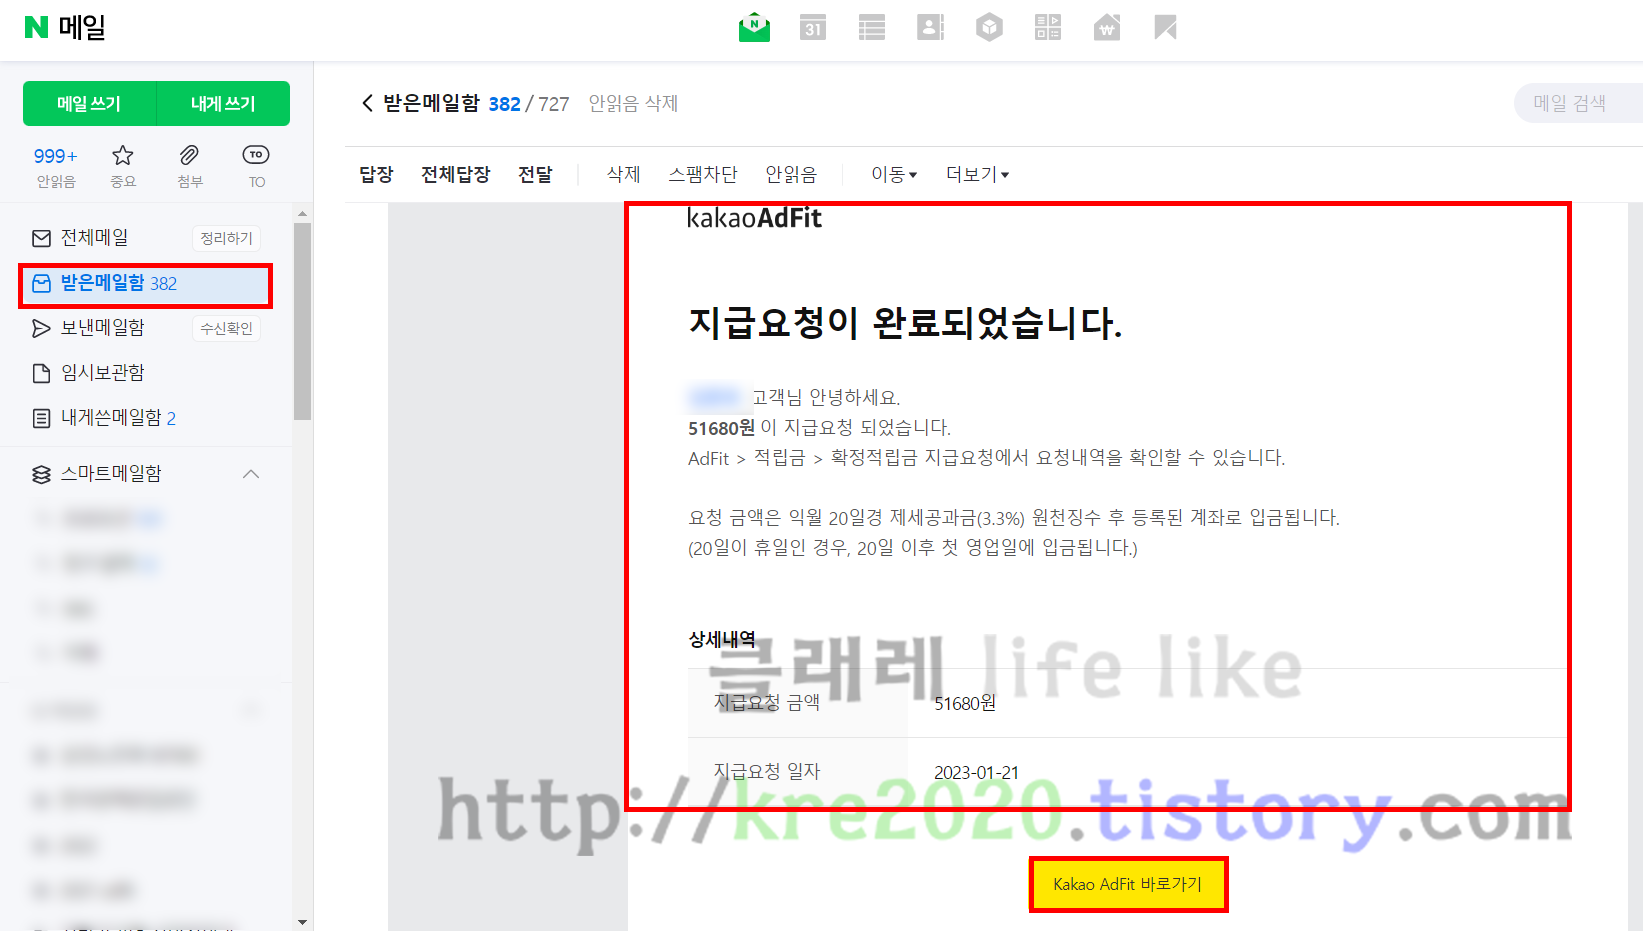This screenshot has height=931, width=1643.
Task: Click 삭제 in the mail toolbar
Action: pyautogui.click(x=623, y=174)
